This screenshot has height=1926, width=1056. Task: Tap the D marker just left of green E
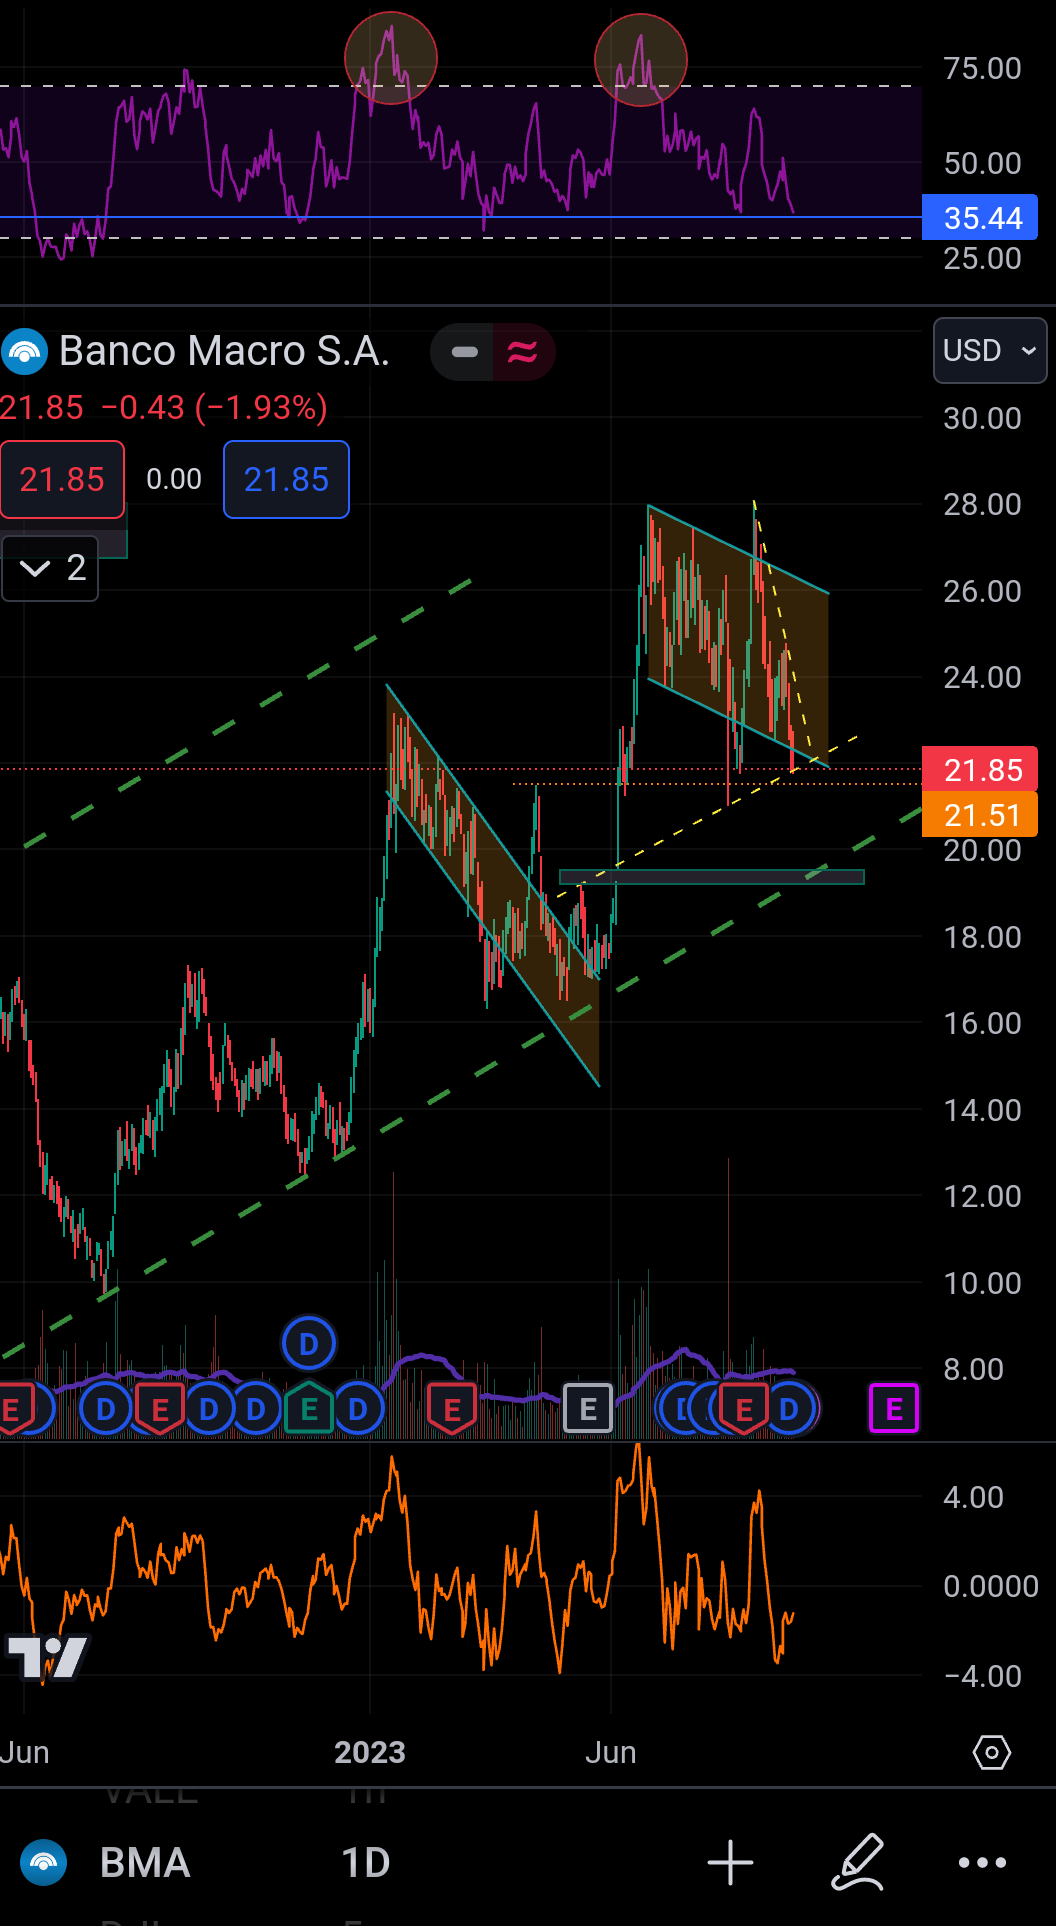[256, 1409]
